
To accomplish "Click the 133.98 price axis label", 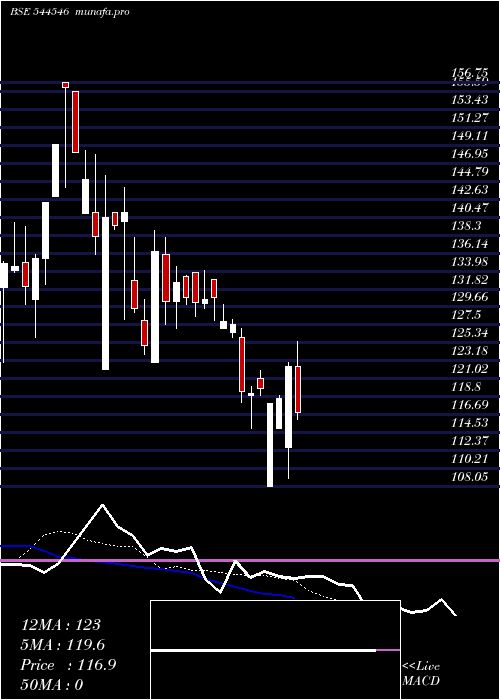I will pos(470,261).
